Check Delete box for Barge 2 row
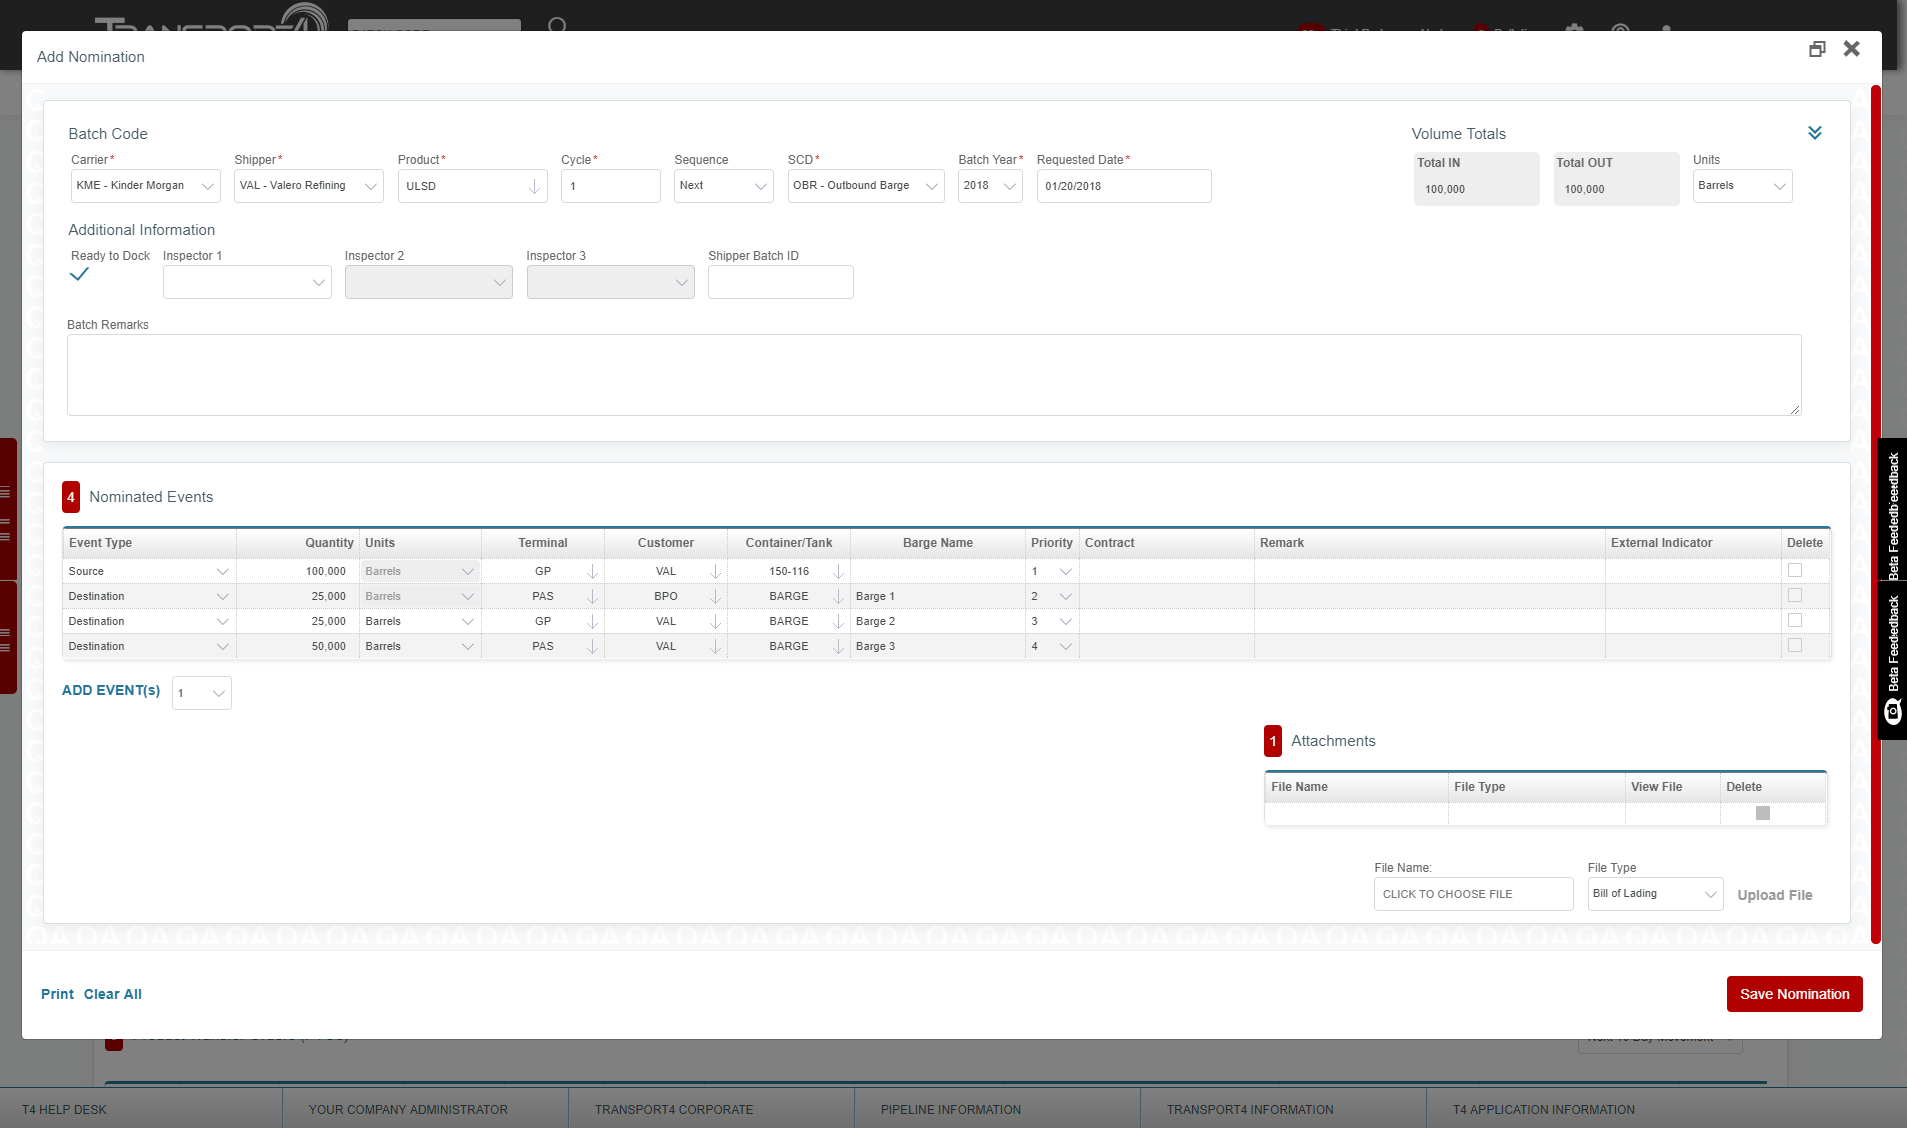This screenshot has width=1907, height=1128. point(1794,620)
